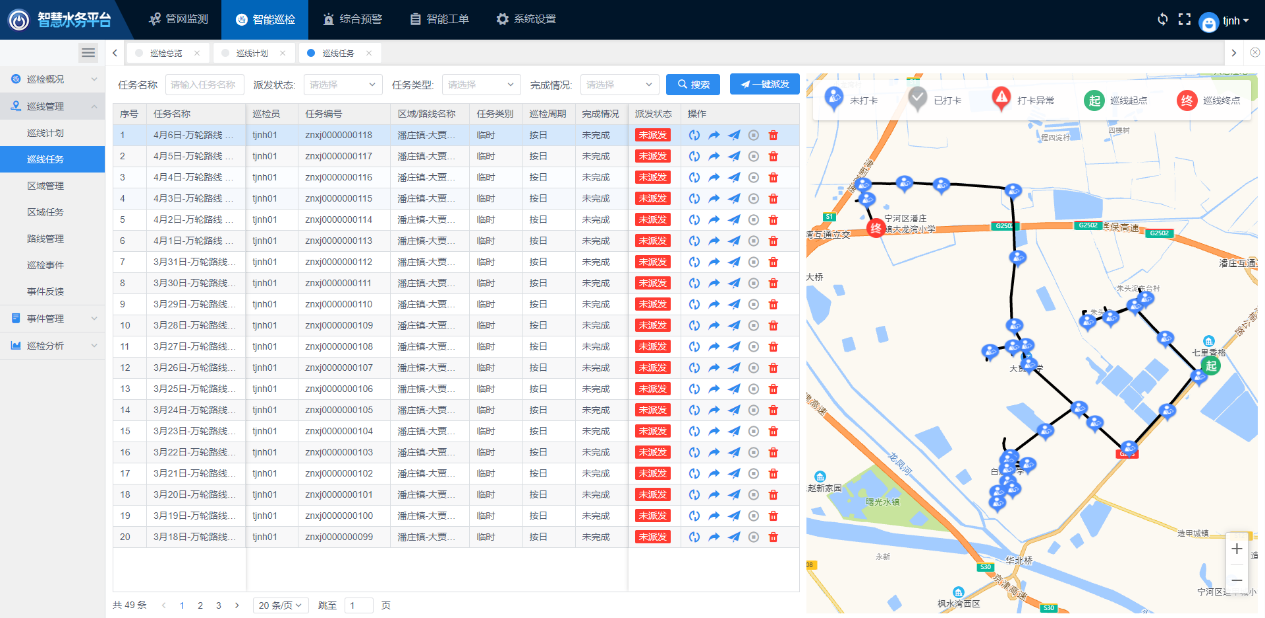Click the refresh icon in row 1
Screen dimensions: 1265x618
click(694, 135)
